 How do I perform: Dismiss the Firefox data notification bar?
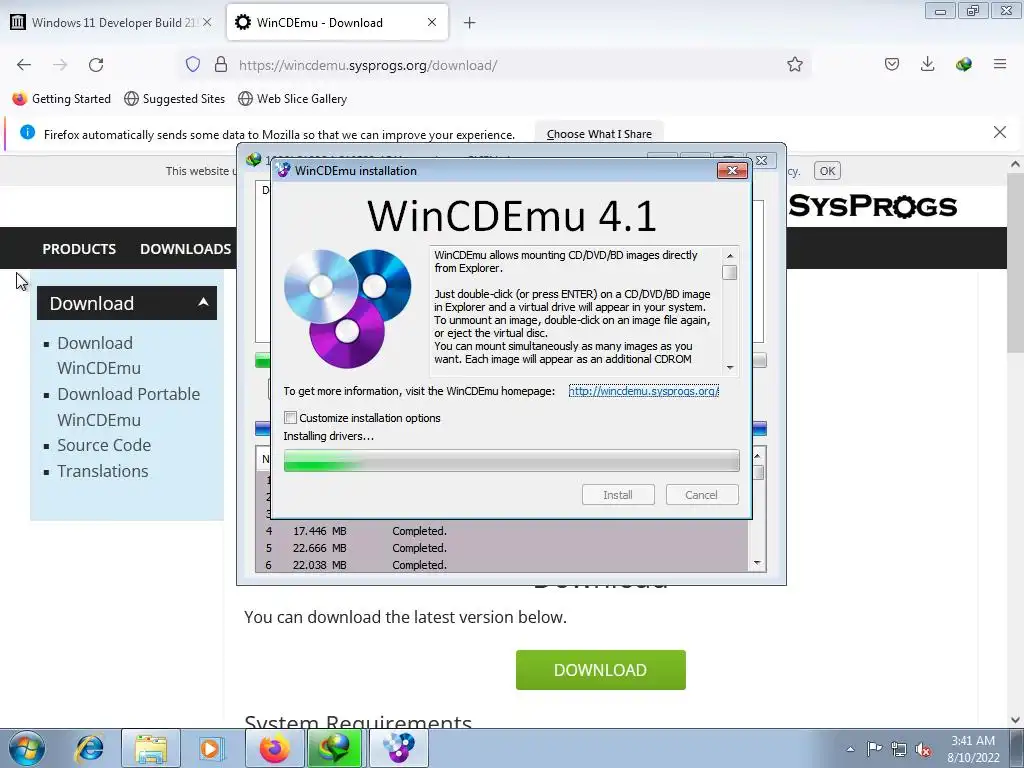[1000, 133]
